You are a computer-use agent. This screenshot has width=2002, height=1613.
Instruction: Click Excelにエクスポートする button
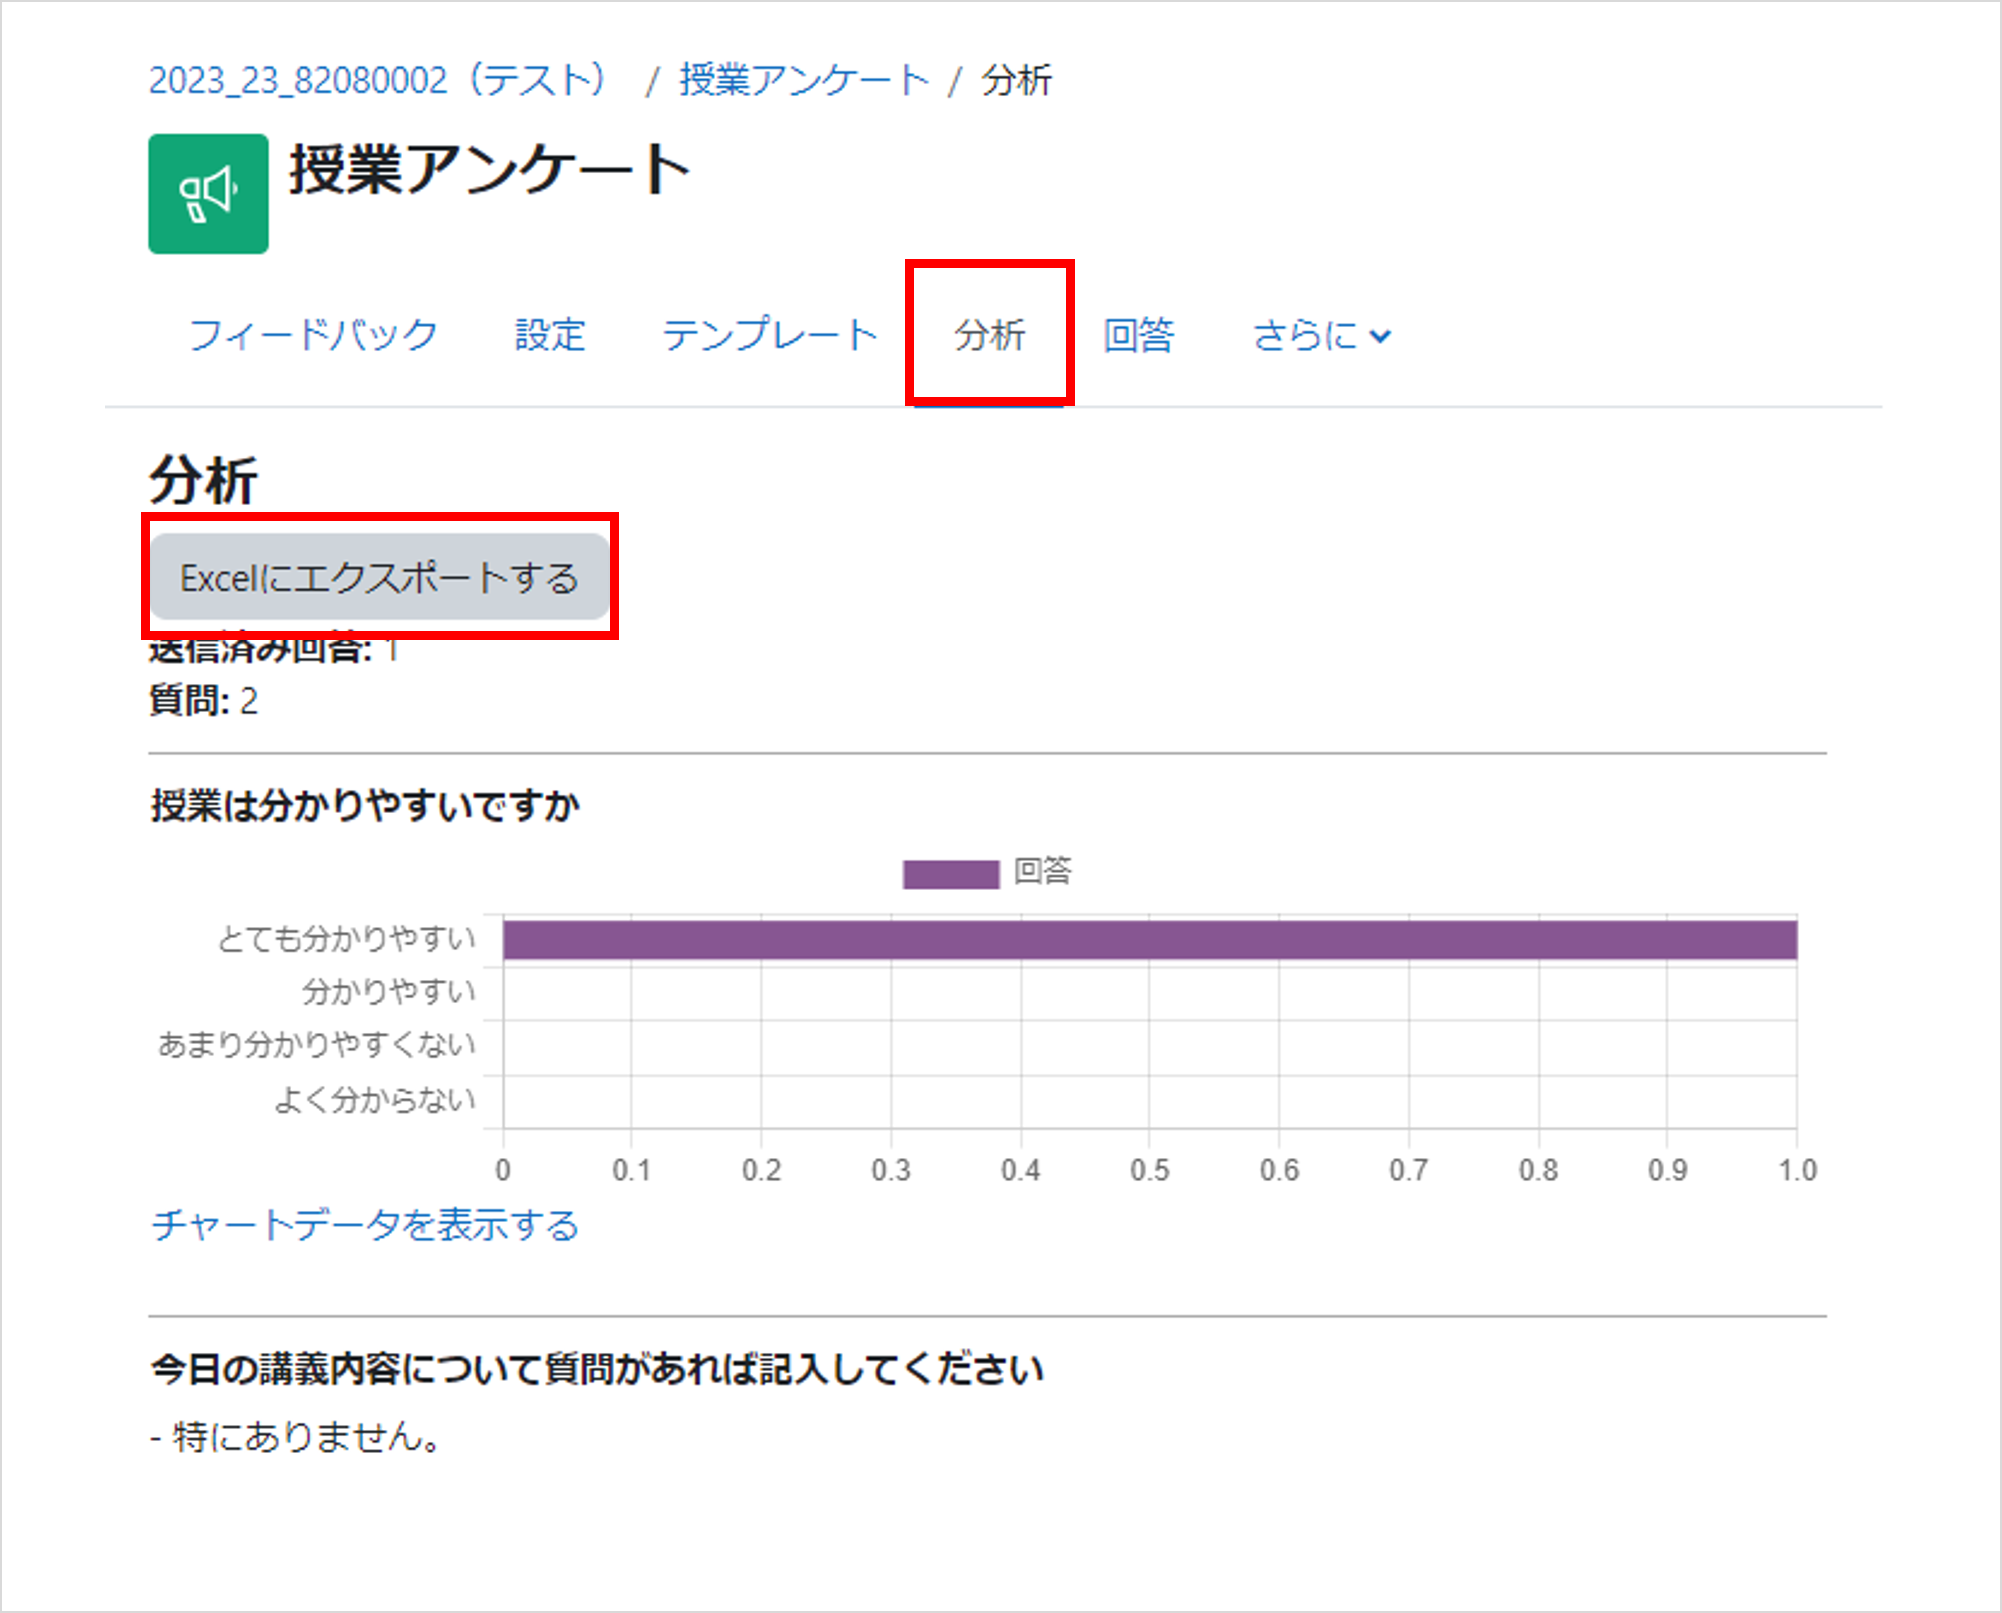380,577
